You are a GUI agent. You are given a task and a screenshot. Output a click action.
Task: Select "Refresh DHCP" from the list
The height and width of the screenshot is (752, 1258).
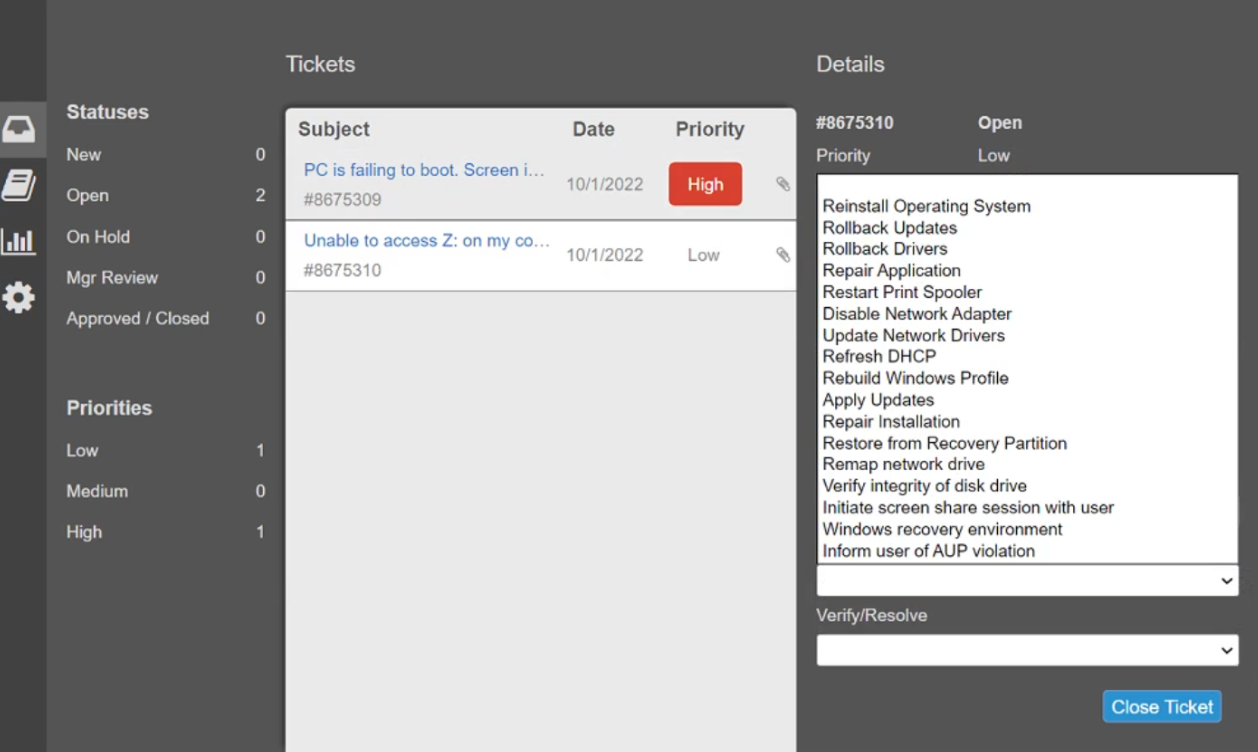pyautogui.click(x=879, y=356)
